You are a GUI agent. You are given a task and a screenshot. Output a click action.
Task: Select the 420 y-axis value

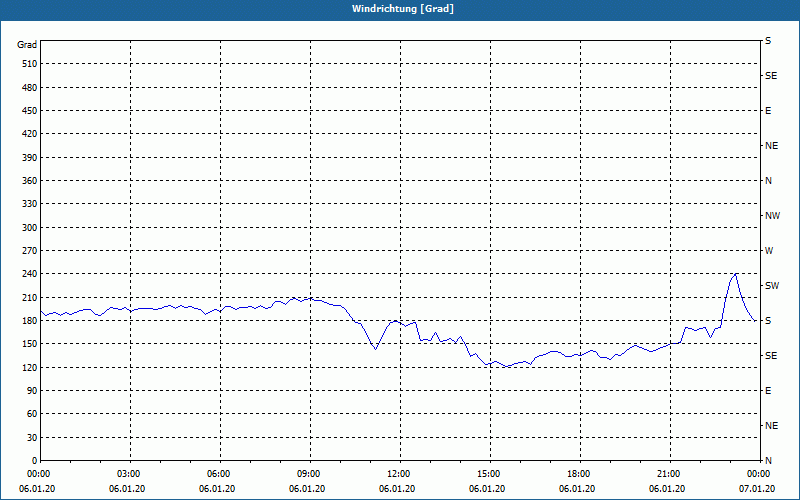pos(30,134)
